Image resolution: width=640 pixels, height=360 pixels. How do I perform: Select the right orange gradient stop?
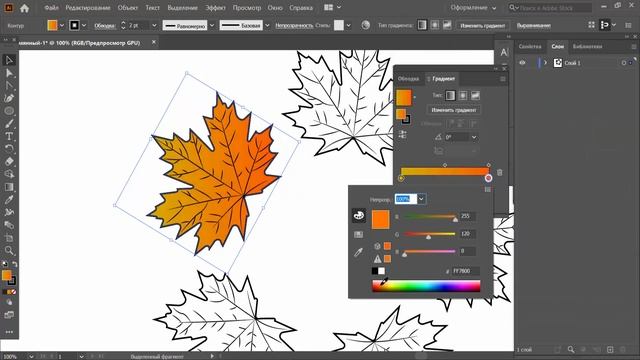488,178
